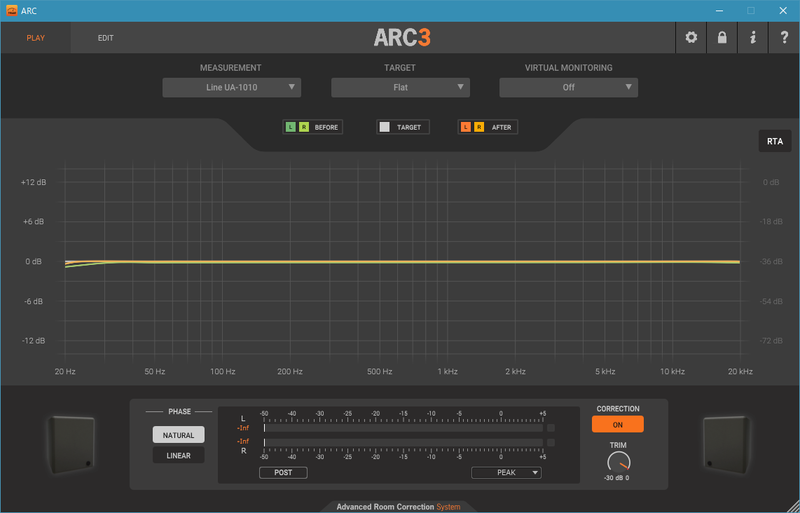The image size is (800, 513).
Task: Click the BEFORE legend label
Action: [326, 127]
